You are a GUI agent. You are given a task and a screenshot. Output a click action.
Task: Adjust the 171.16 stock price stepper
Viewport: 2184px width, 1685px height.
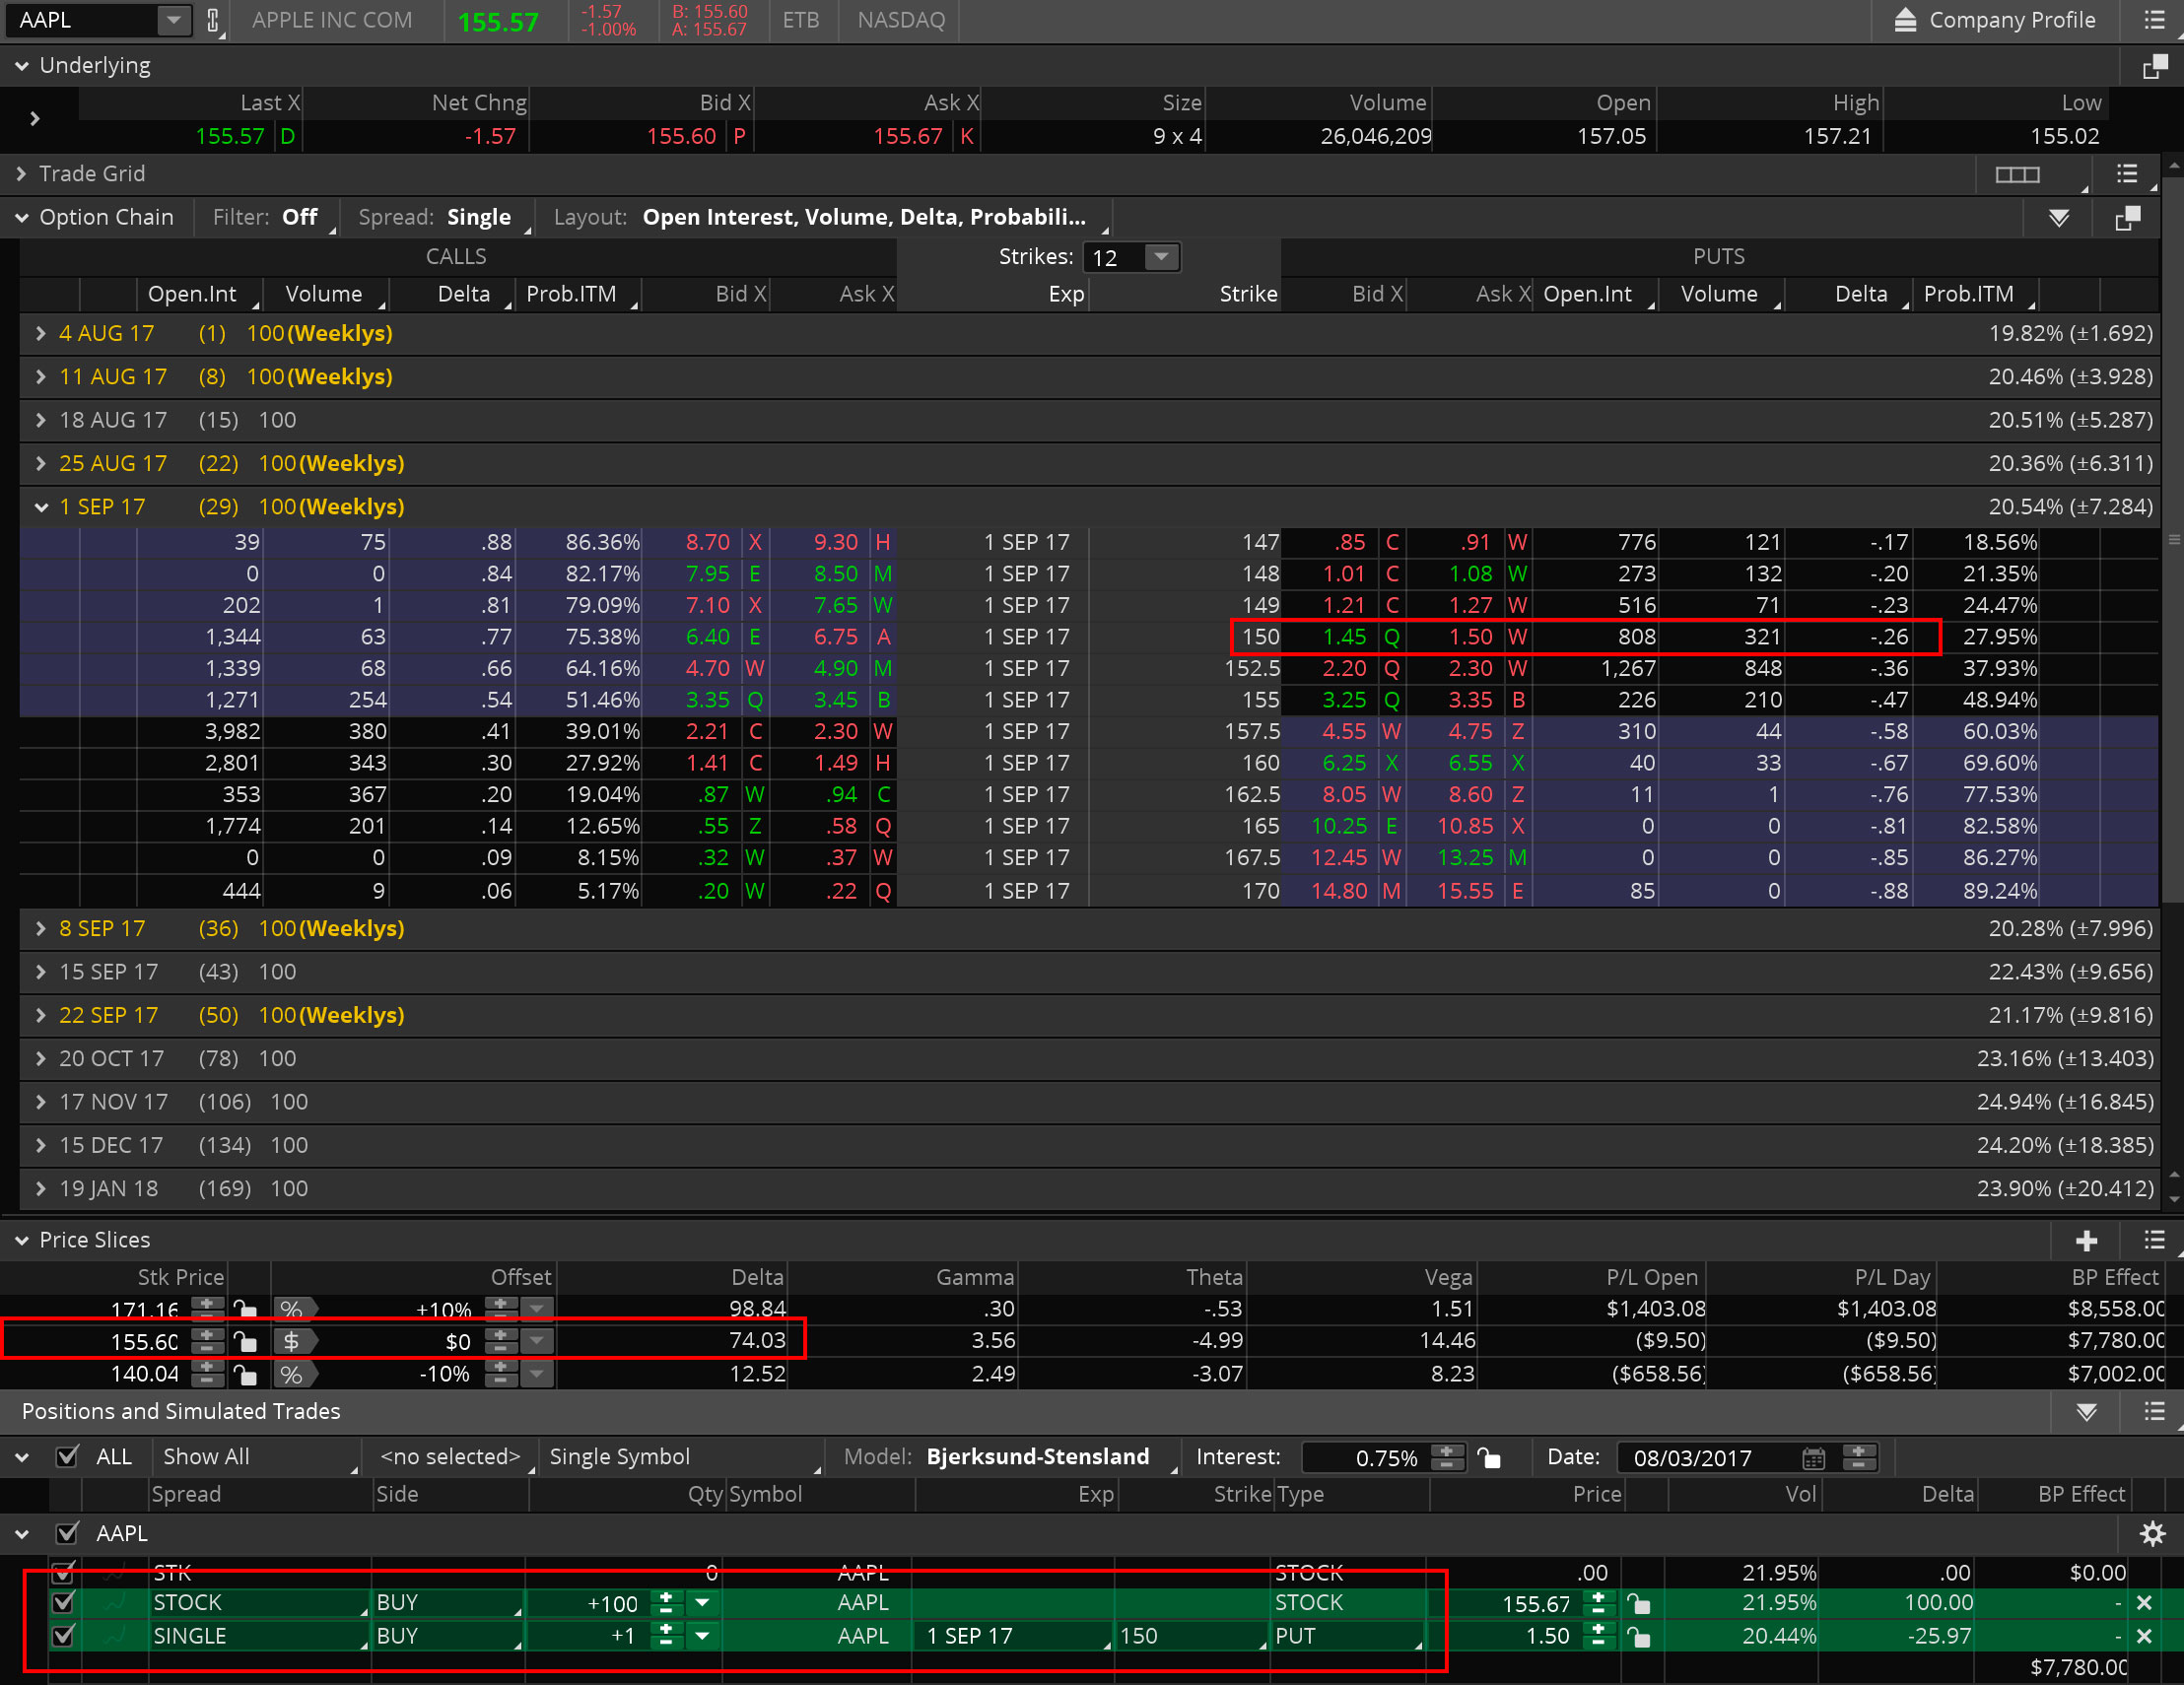click(207, 1308)
